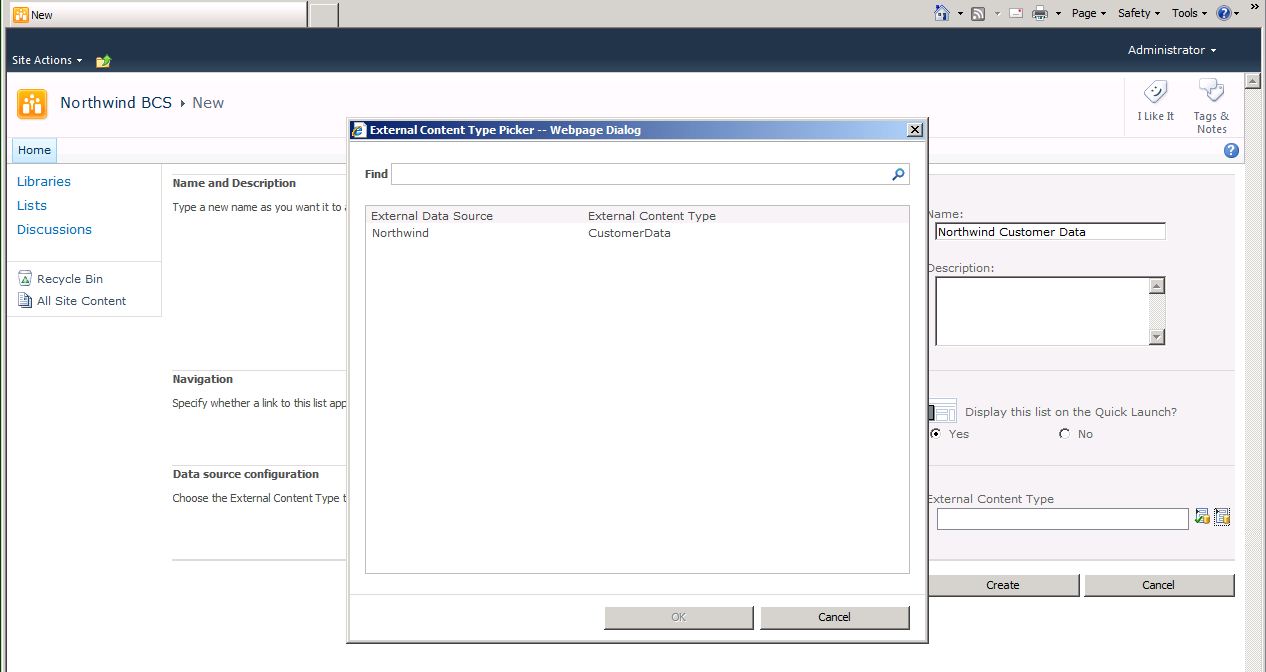The height and width of the screenshot is (672, 1266).
Task: Click the check external content type icon
Action: (1202, 517)
